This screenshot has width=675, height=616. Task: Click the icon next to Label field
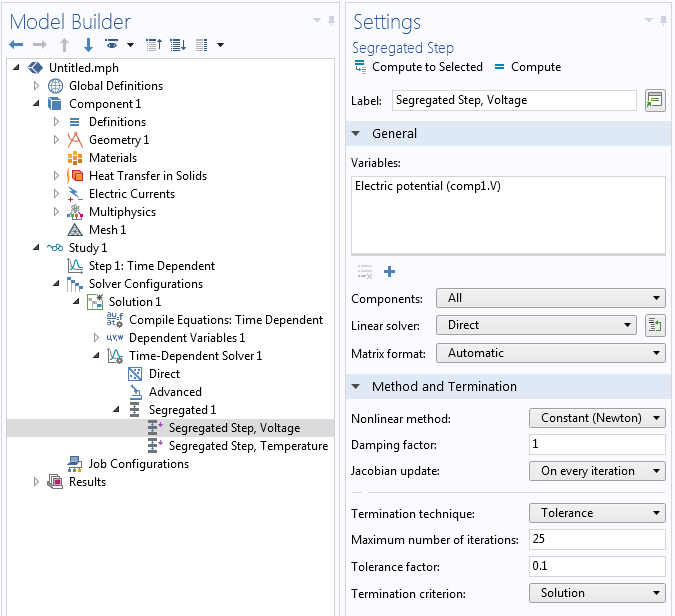(x=655, y=100)
